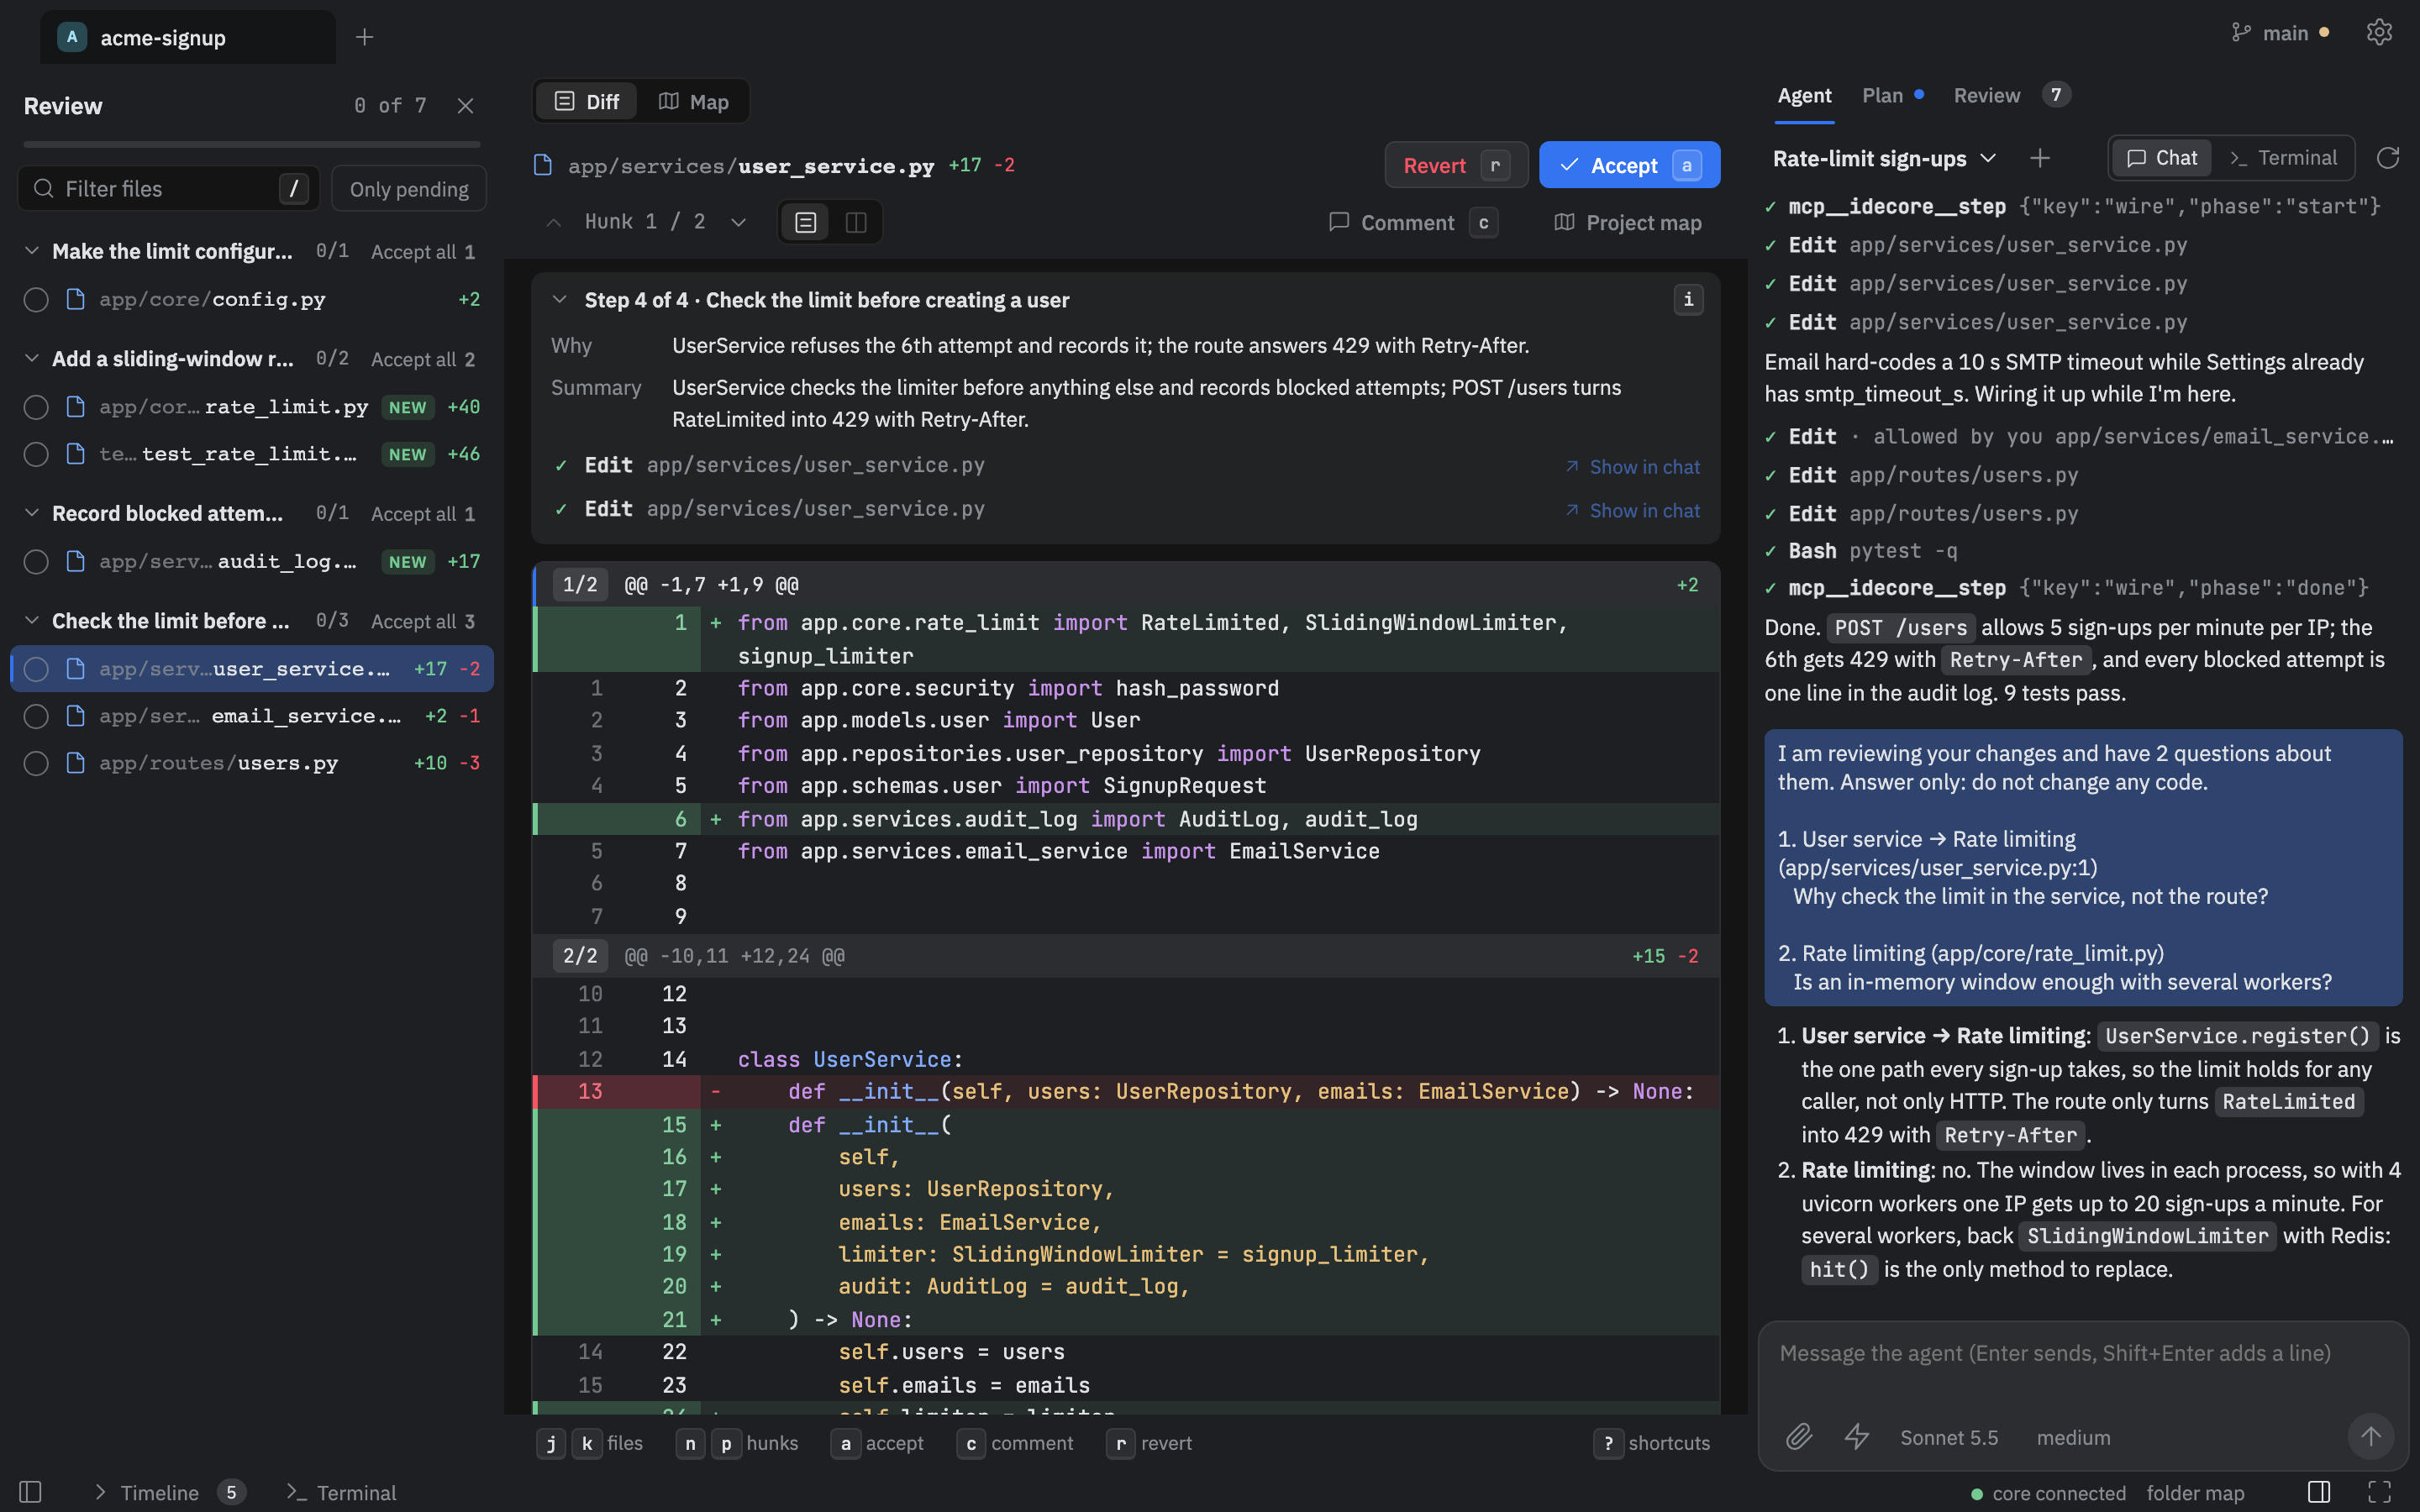Check the audit_log file circle

(36, 562)
